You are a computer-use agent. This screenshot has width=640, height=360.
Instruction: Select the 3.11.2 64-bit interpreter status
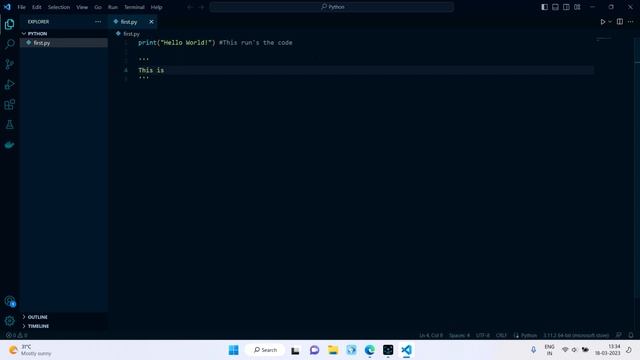tap(576, 335)
